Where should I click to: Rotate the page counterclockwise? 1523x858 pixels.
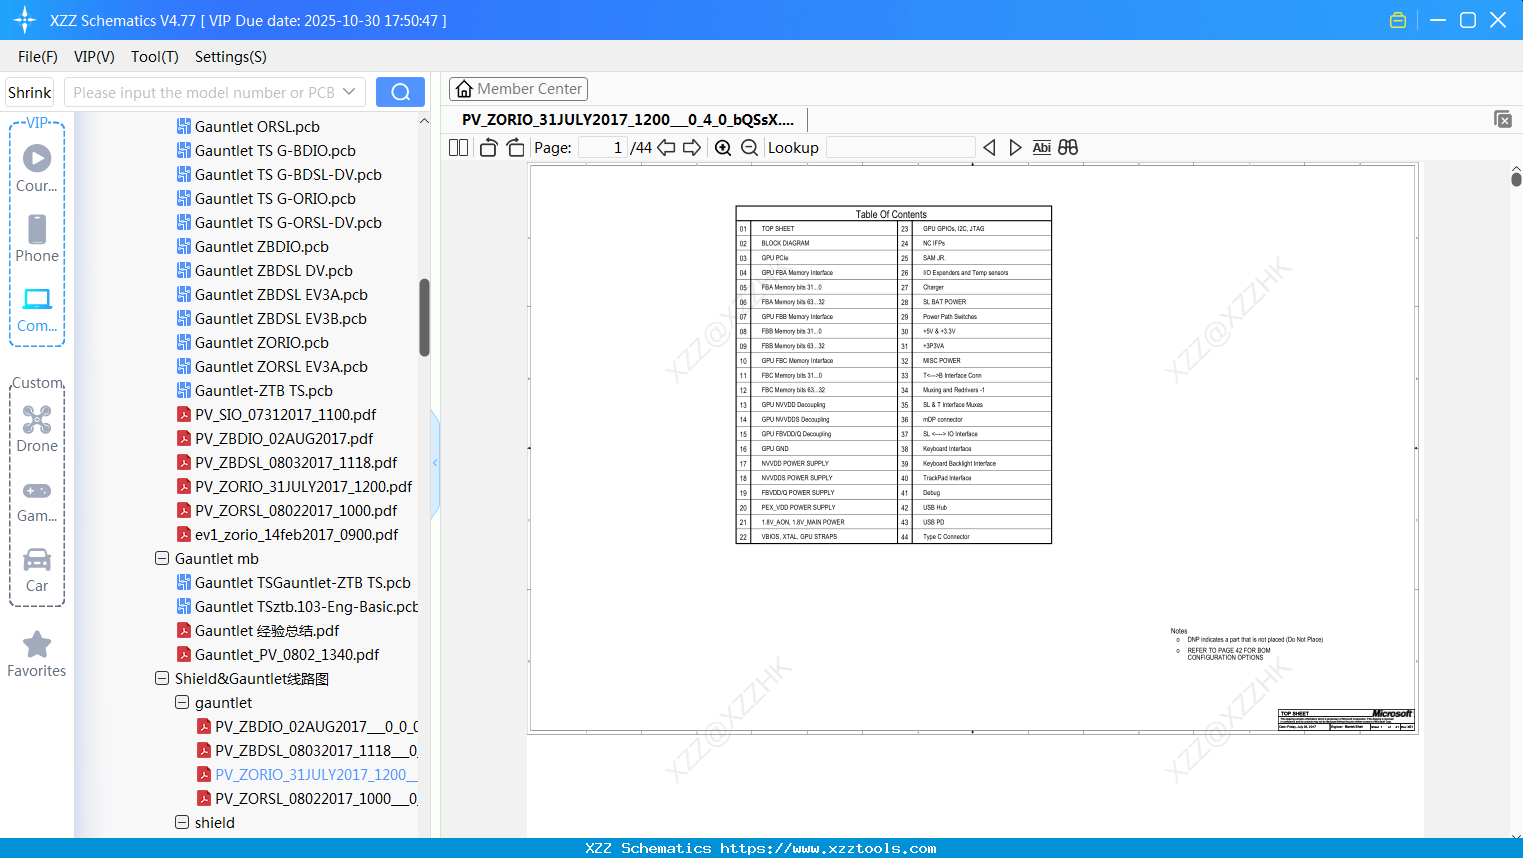(x=489, y=147)
